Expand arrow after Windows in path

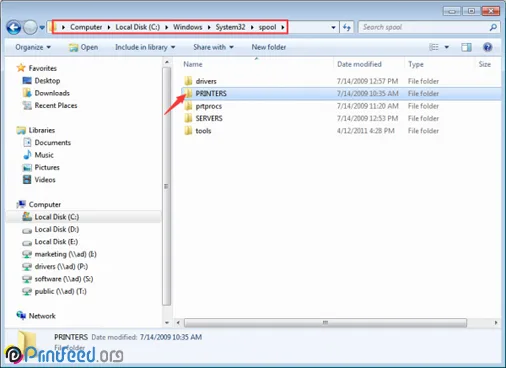209,27
